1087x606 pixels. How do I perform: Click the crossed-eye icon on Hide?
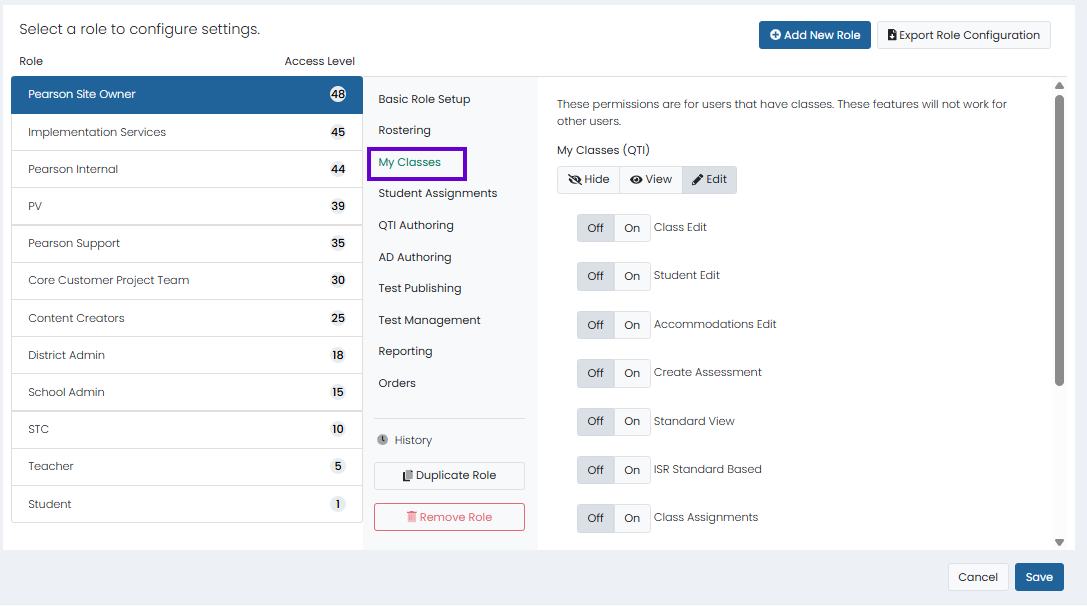coord(575,180)
